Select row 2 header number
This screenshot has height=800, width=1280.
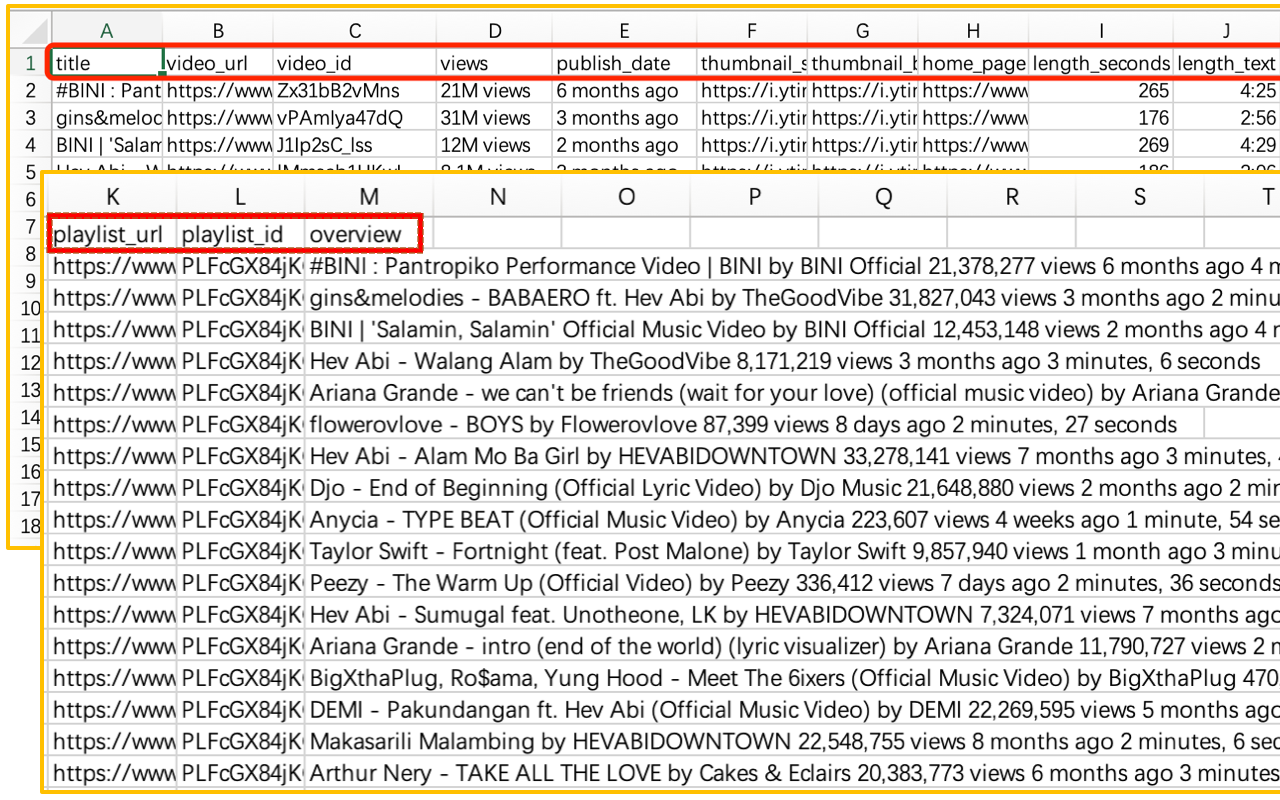click(31, 91)
